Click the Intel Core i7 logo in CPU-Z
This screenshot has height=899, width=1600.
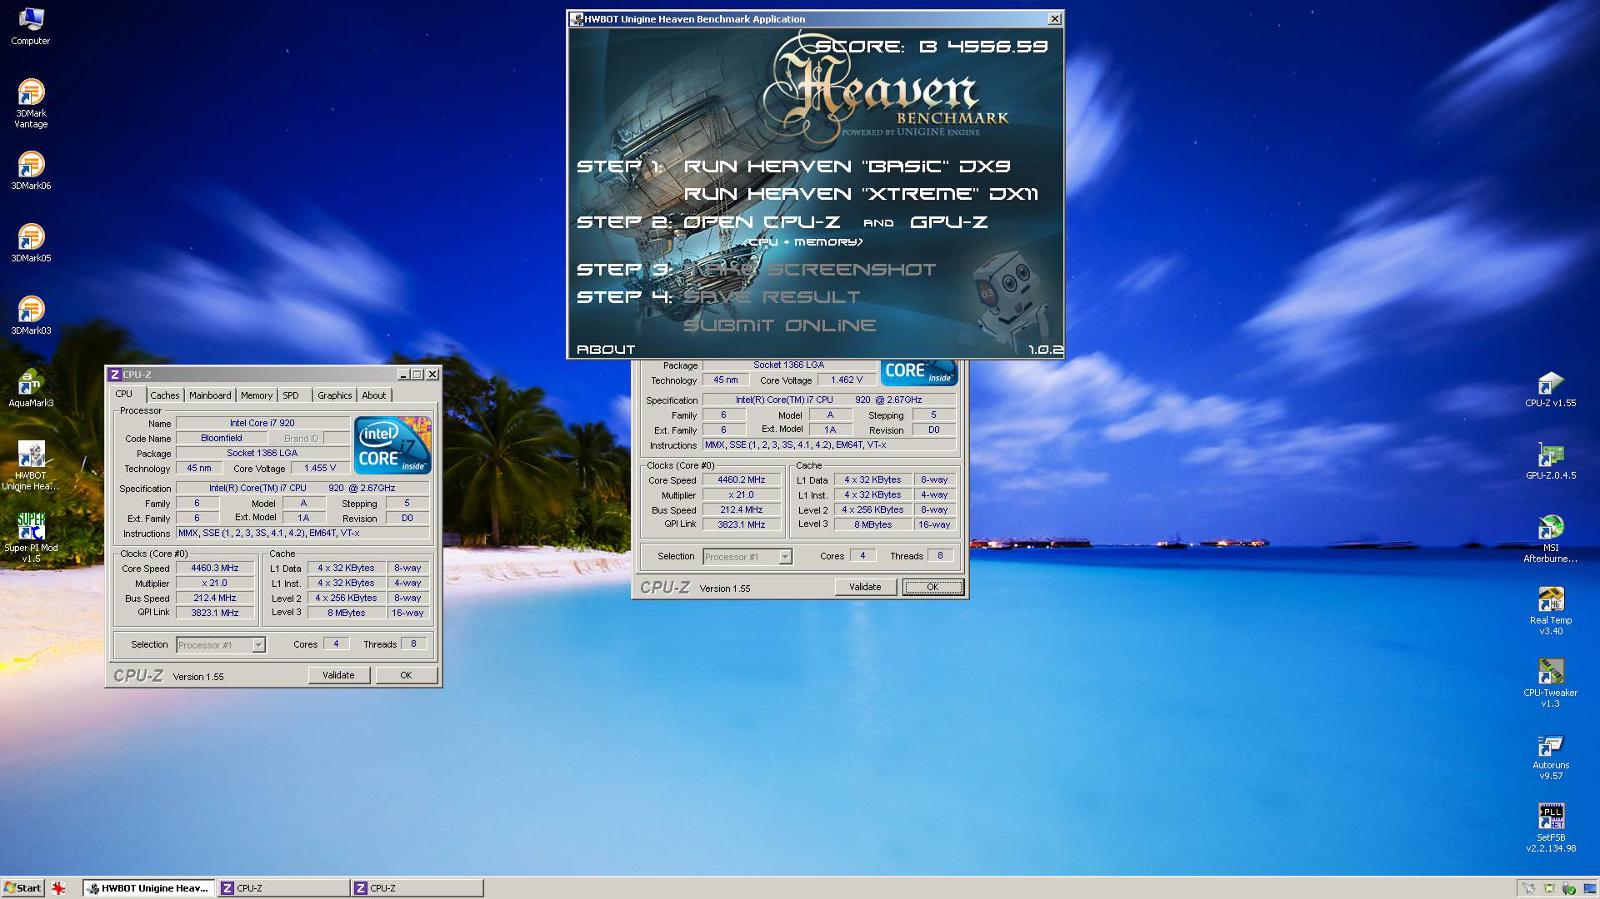coord(392,445)
